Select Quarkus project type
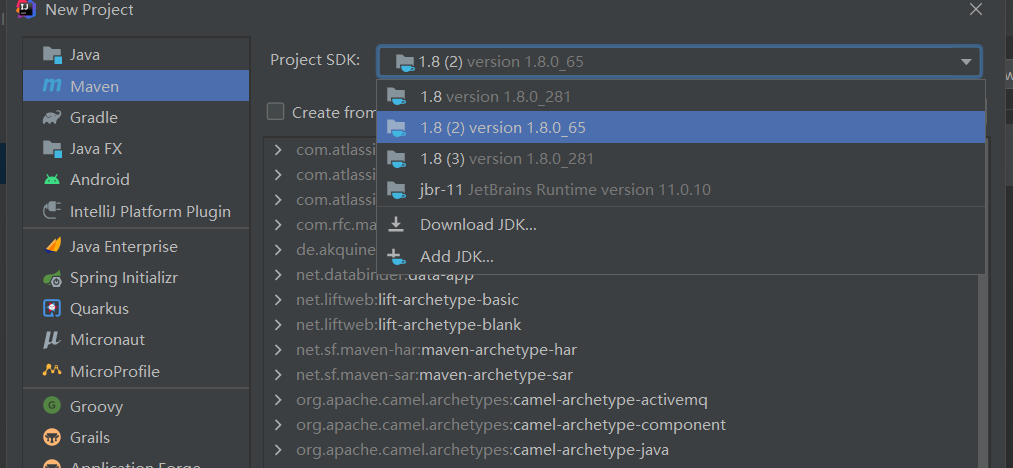This screenshot has height=468, width=1013. pyautogui.click(x=136, y=308)
